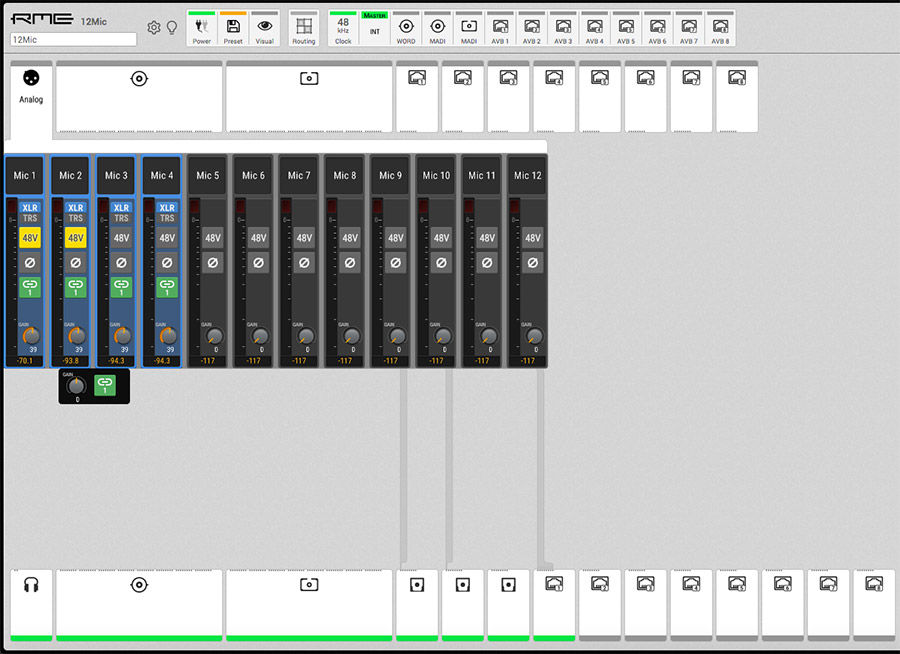This screenshot has height=654, width=900.
Task: Switch Mic 2 input to TRS
Action: click(x=76, y=218)
